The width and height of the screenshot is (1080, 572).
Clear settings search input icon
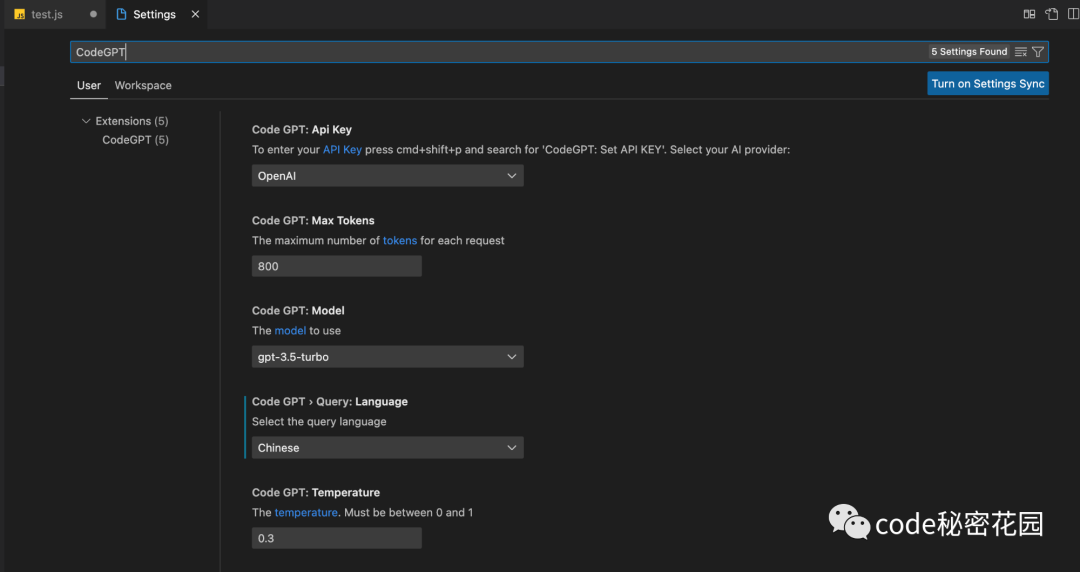tap(1021, 52)
